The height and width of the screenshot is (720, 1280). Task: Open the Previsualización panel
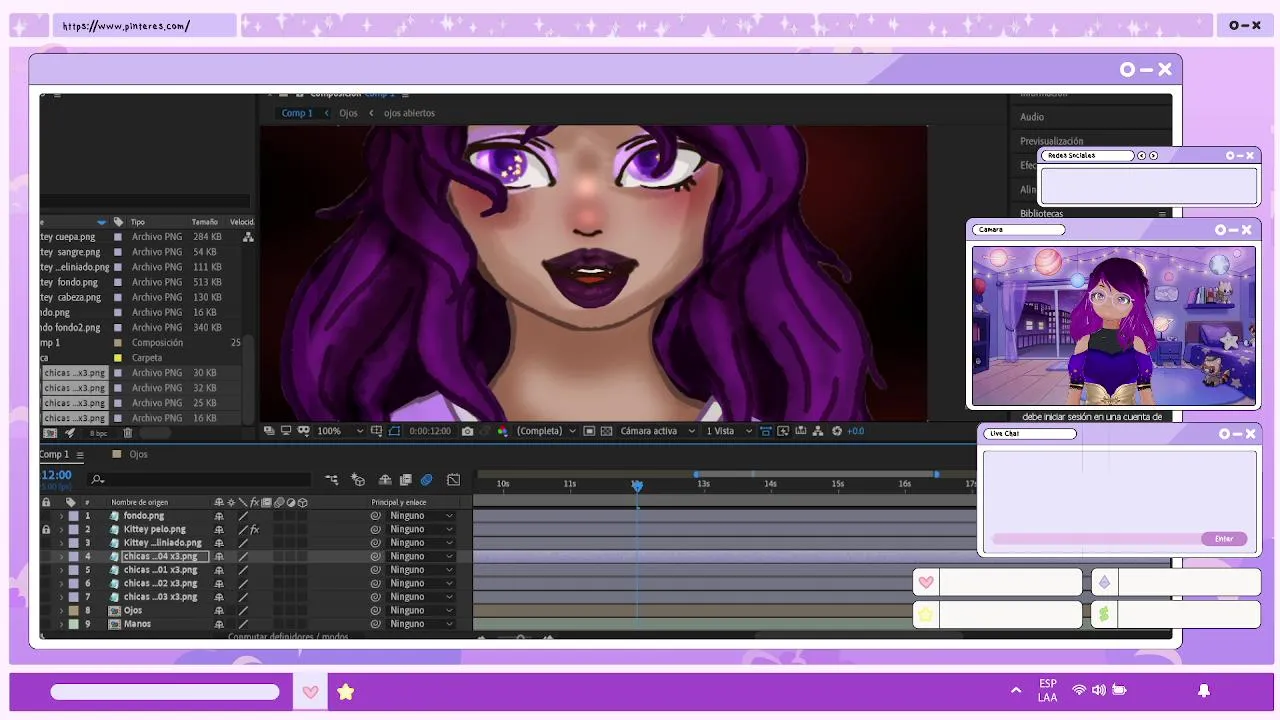click(1051, 141)
